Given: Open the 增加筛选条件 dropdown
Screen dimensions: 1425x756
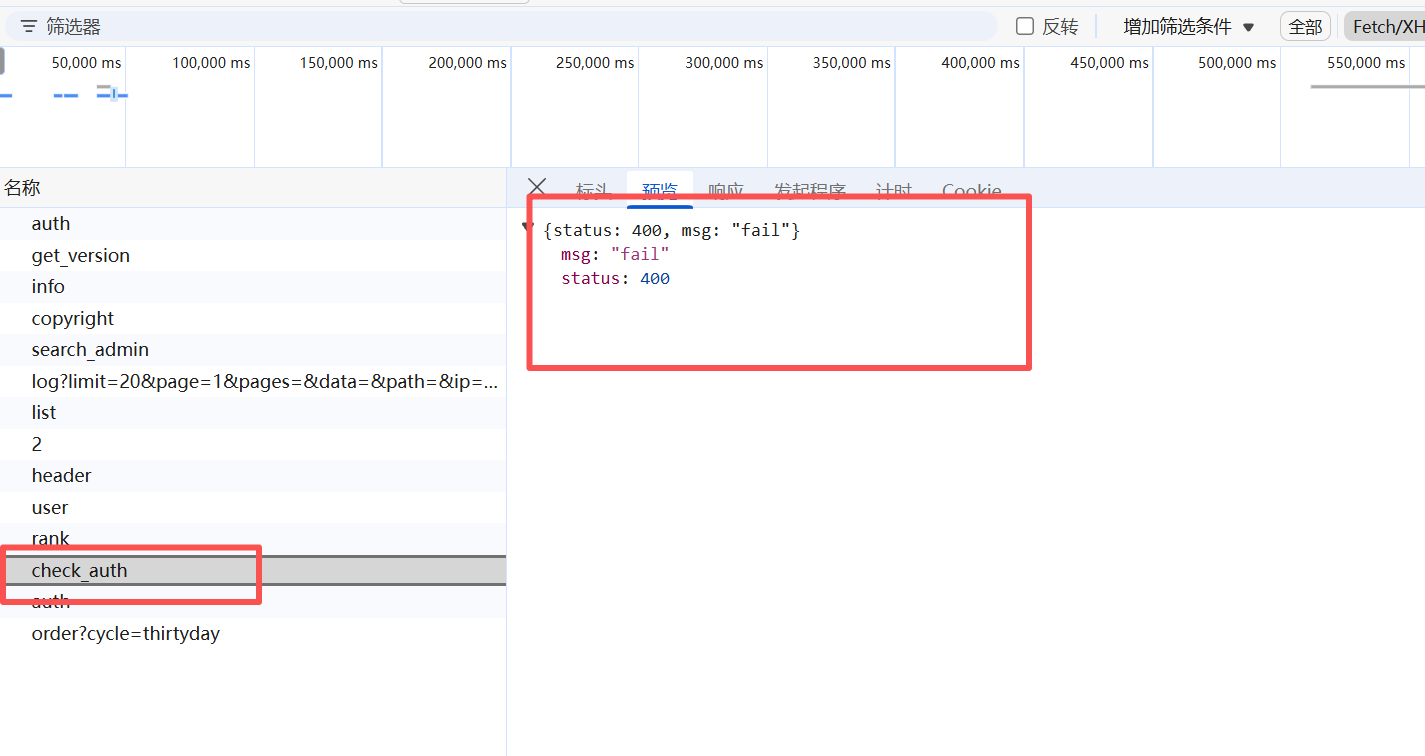Looking at the screenshot, I should coord(1188,27).
